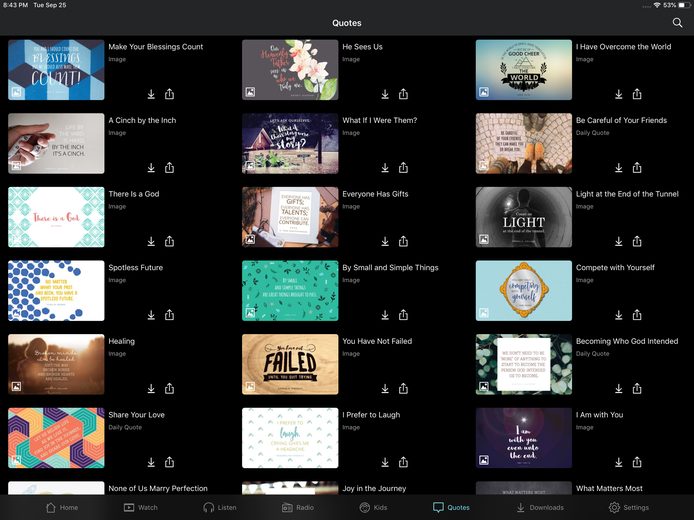Download the I Prefer to Laugh quote
Image resolution: width=694 pixels, height=520 pixels.
point(385,462)
